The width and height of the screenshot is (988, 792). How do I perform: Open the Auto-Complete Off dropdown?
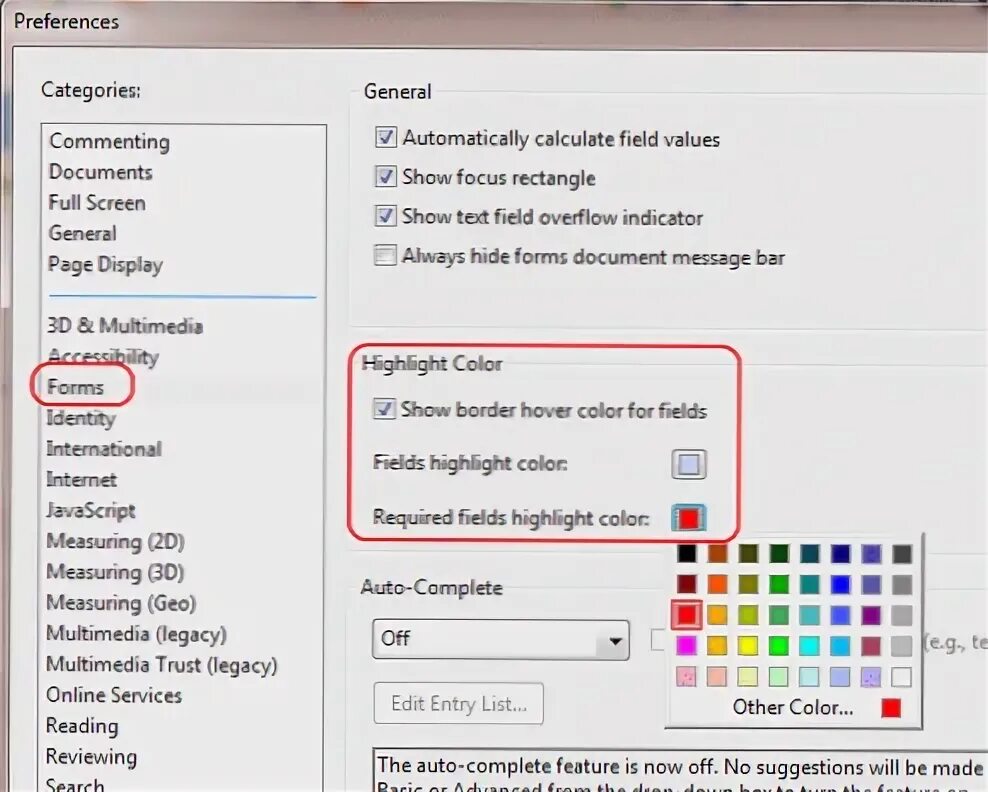(501, 640)
